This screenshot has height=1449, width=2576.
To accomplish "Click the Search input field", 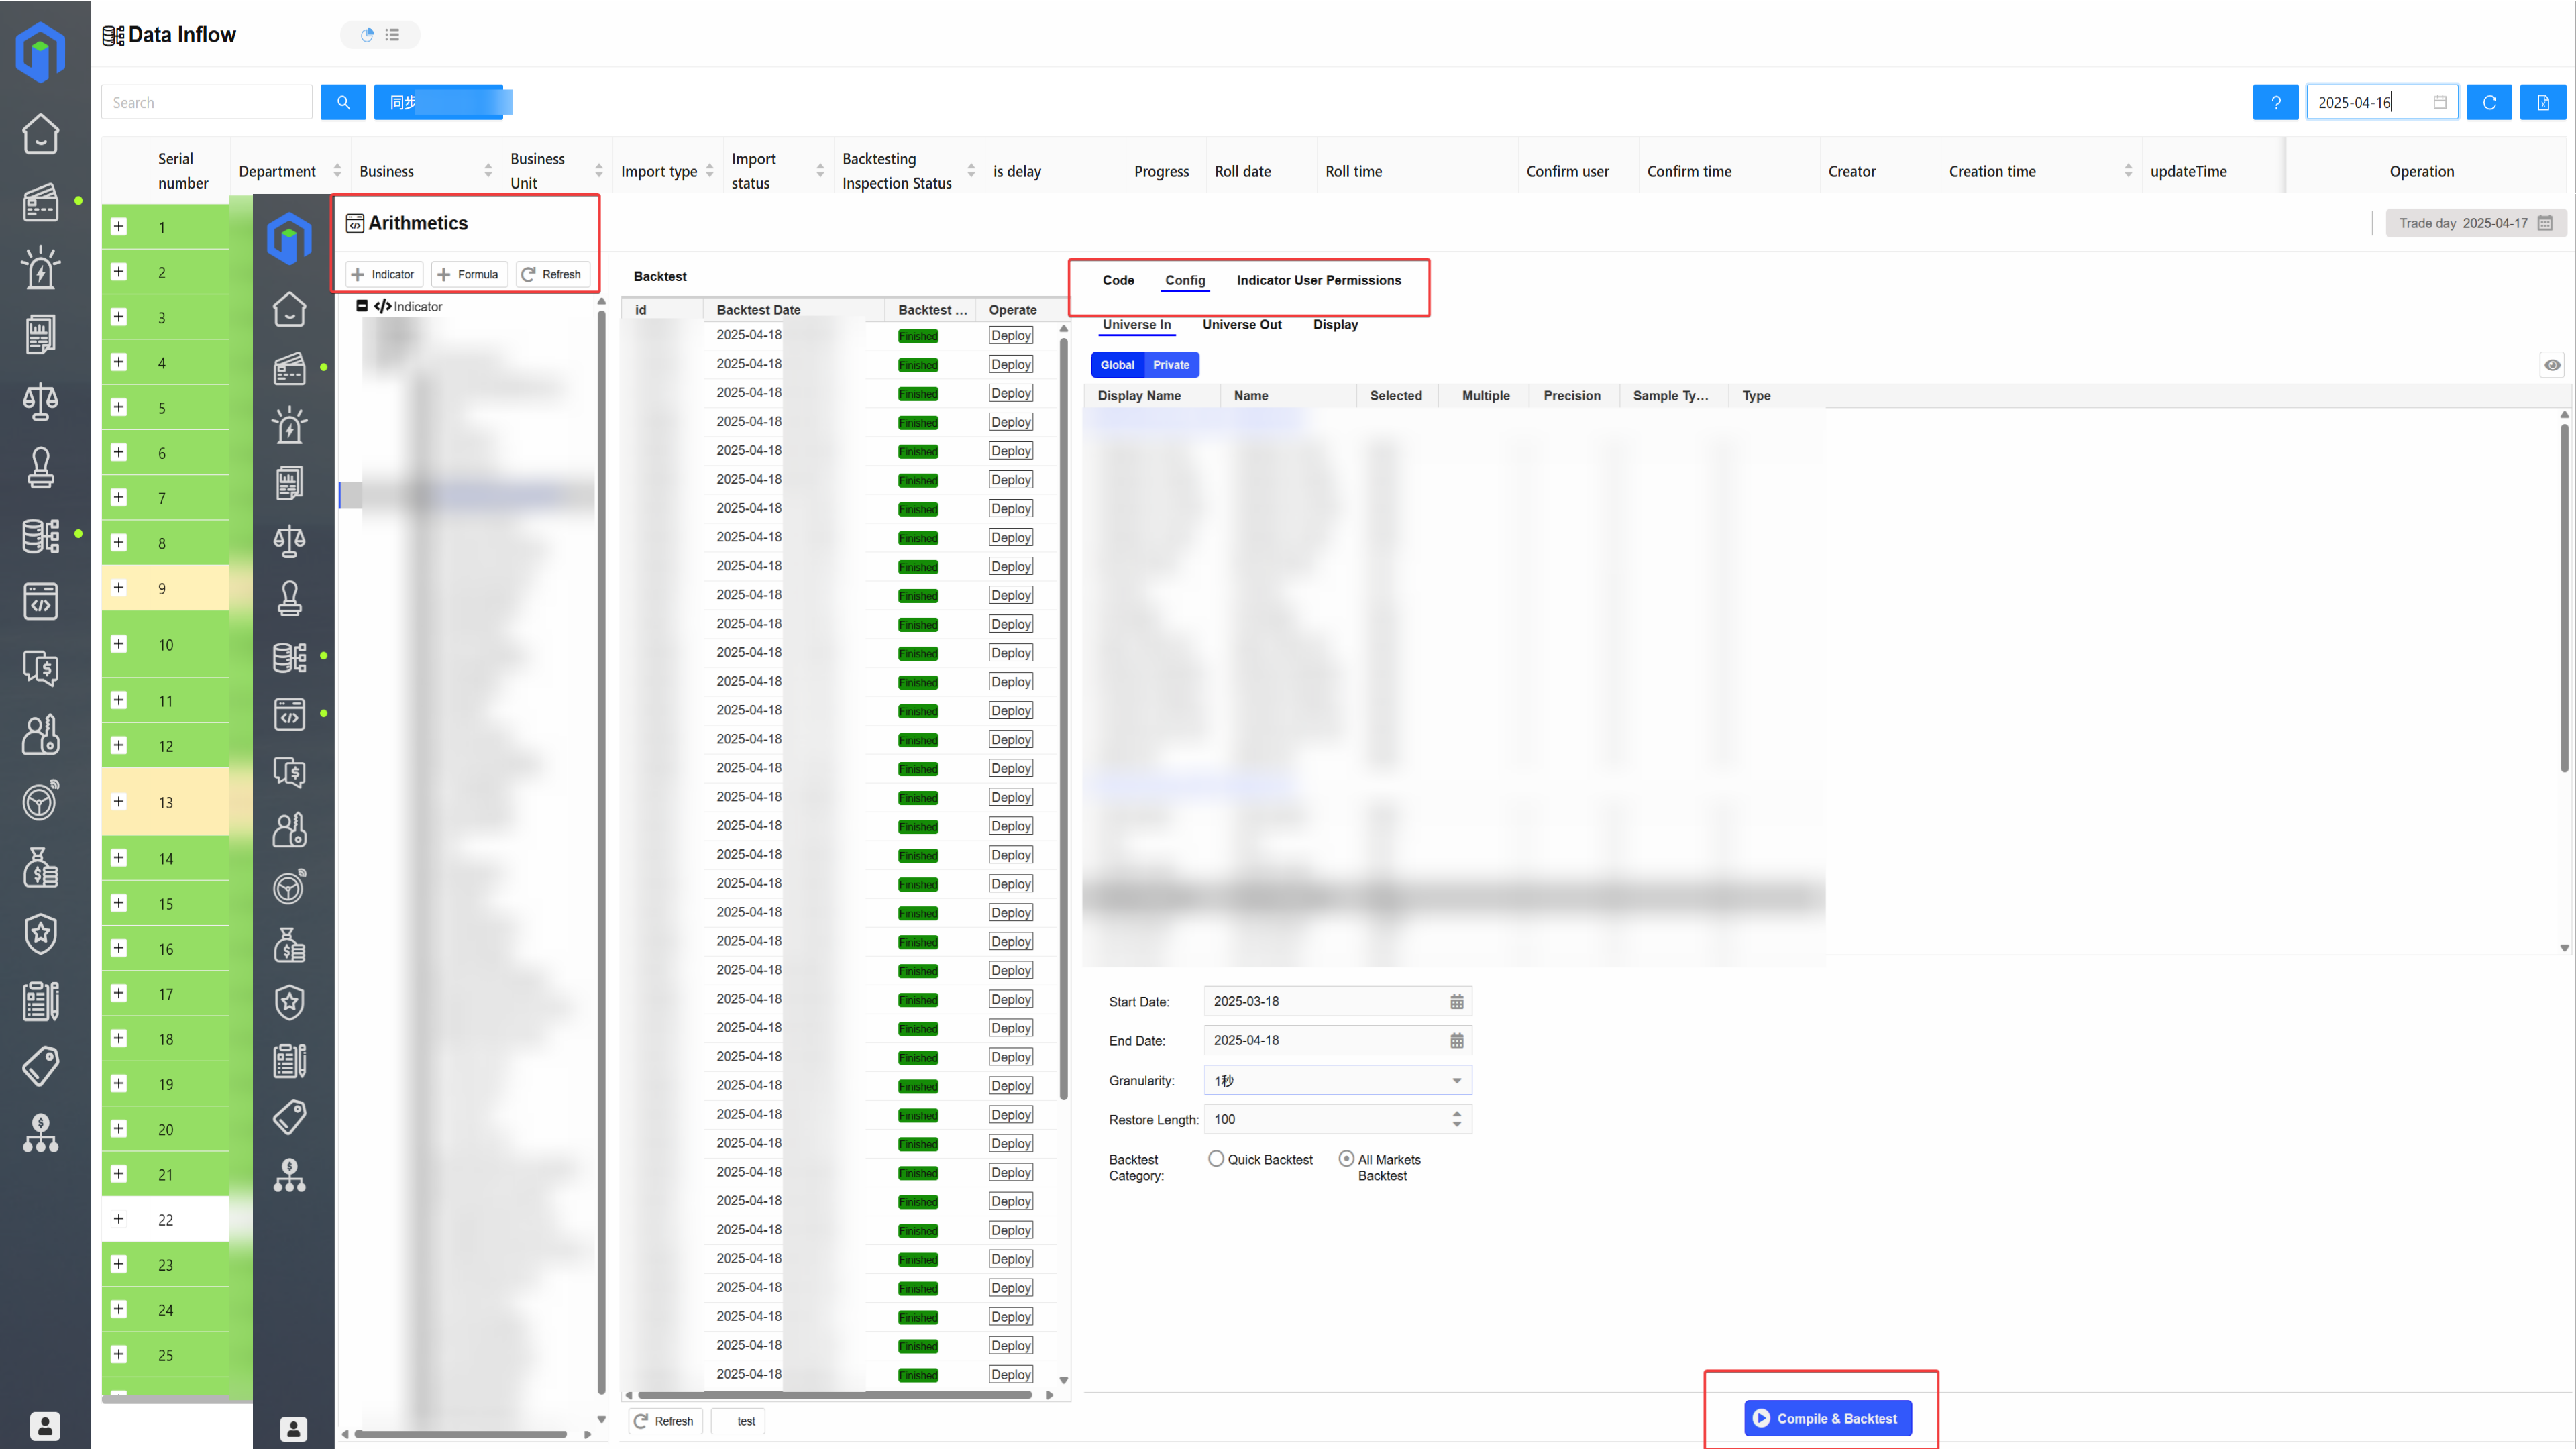I will 207,102.
